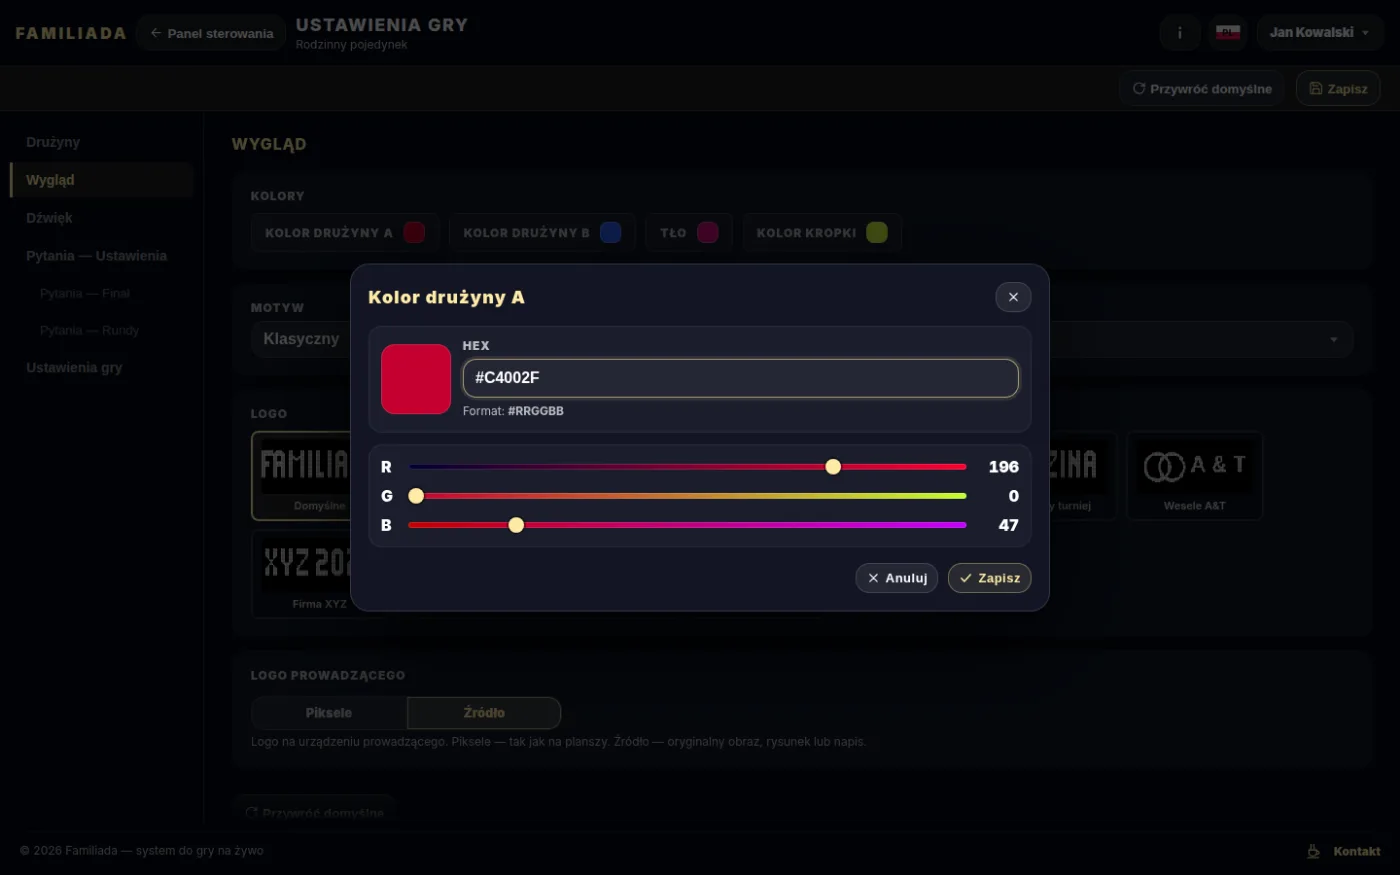Close the Kolor drużyny A dialog
1400x875 pixels.
(x=1013, y=297)
